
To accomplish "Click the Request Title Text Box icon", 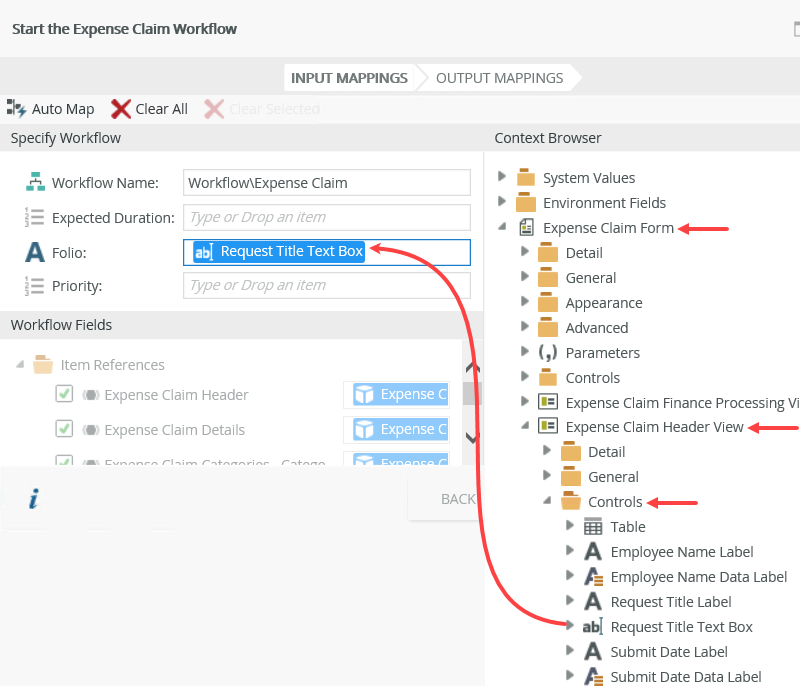I will 593,627.
